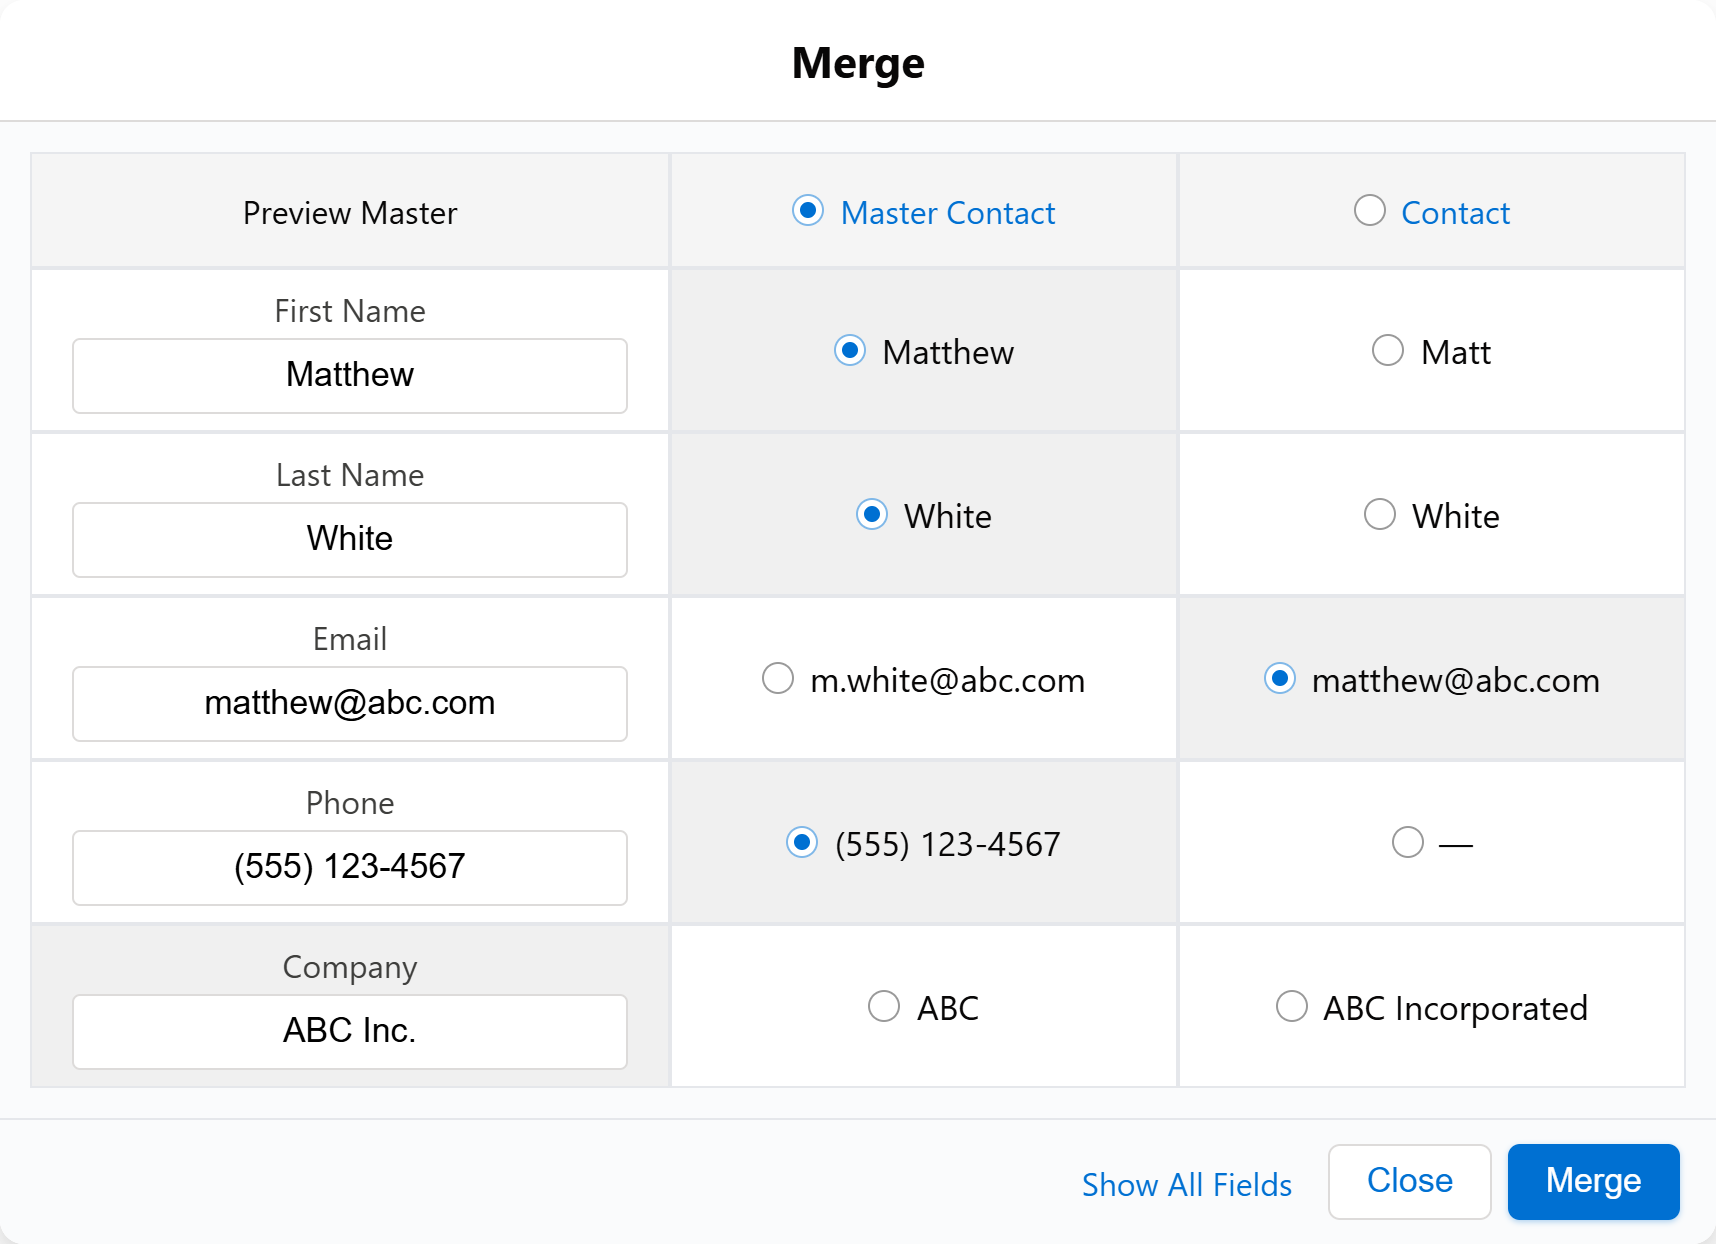Choose the empty phone value option
This screenshot has width=1716, height=1244.
[x=1408, y=843]
